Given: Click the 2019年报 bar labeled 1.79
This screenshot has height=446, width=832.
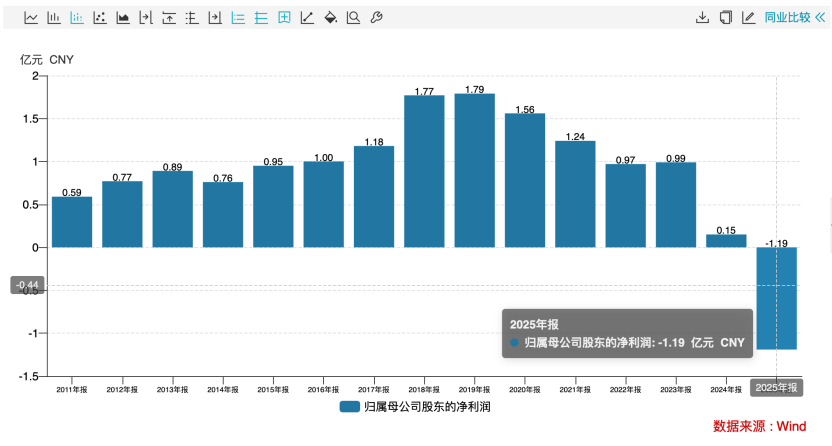Looking at the screenshot, I should pyautogui.click(x=474, y=170).
